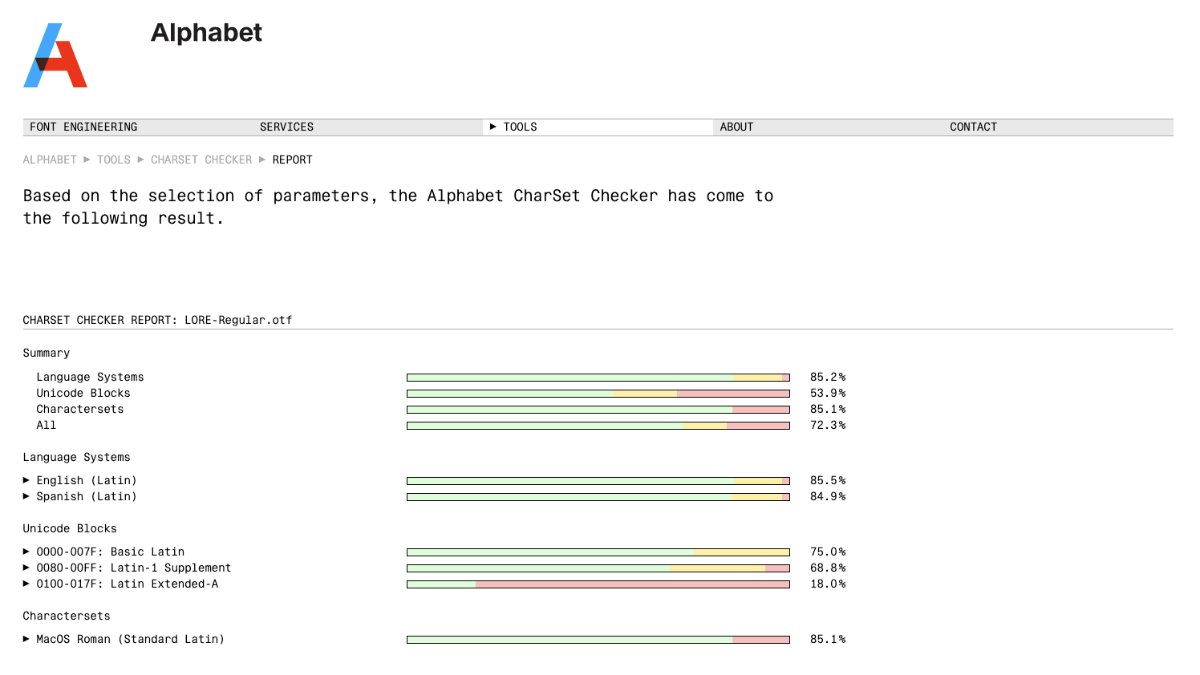Go to the About page
This screenshot has height=675, width=1200.
(x=736, y=127)
